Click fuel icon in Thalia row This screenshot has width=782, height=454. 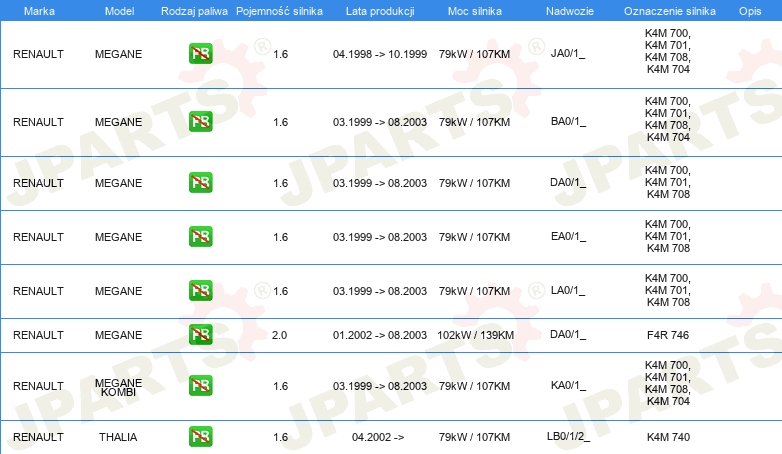[x=201, y=437]
